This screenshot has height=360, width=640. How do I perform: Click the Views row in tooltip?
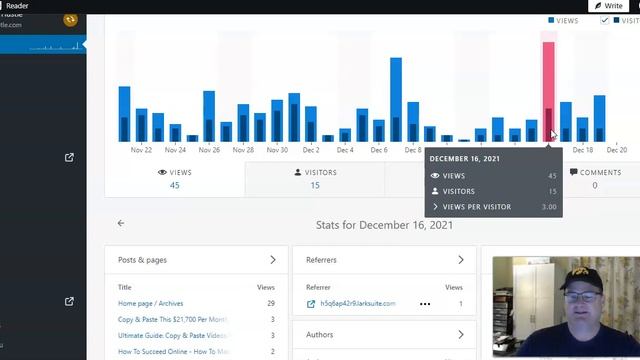point(493,176)
